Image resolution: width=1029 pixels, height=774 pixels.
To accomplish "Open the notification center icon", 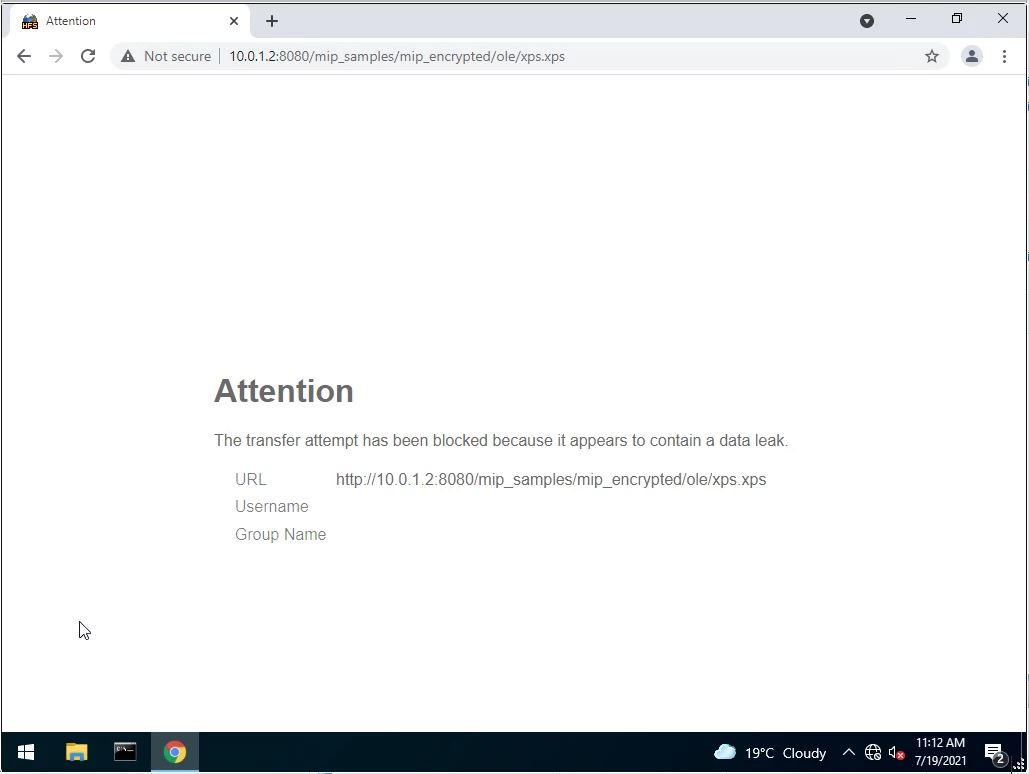I will (x=995, y=754).
